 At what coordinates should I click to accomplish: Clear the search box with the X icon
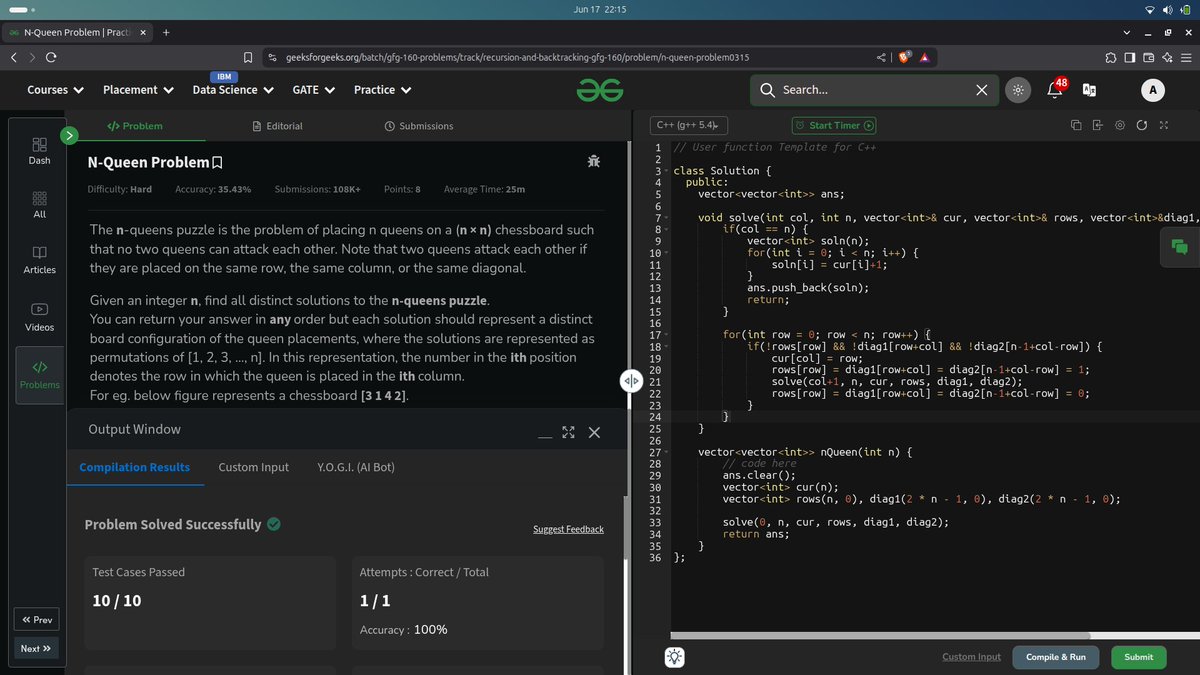(982, 90)
